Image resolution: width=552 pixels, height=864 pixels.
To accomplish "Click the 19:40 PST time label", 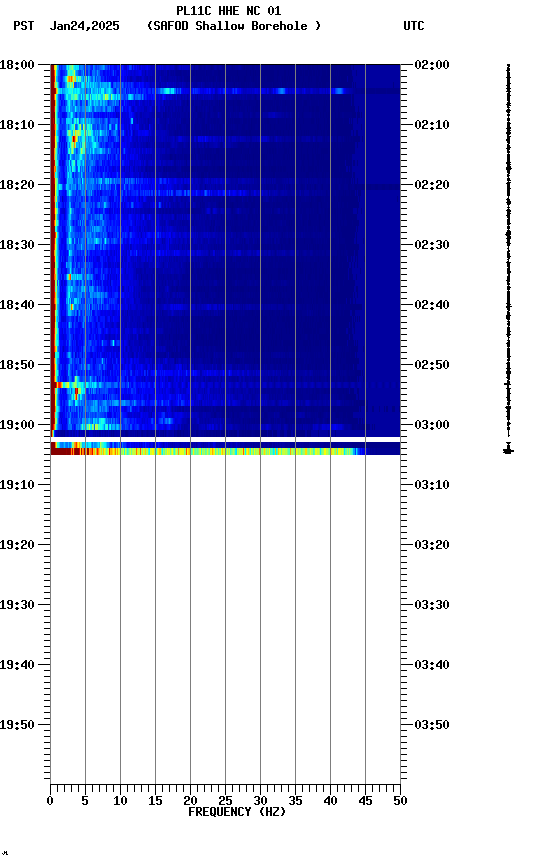I will tap(17, 666).
